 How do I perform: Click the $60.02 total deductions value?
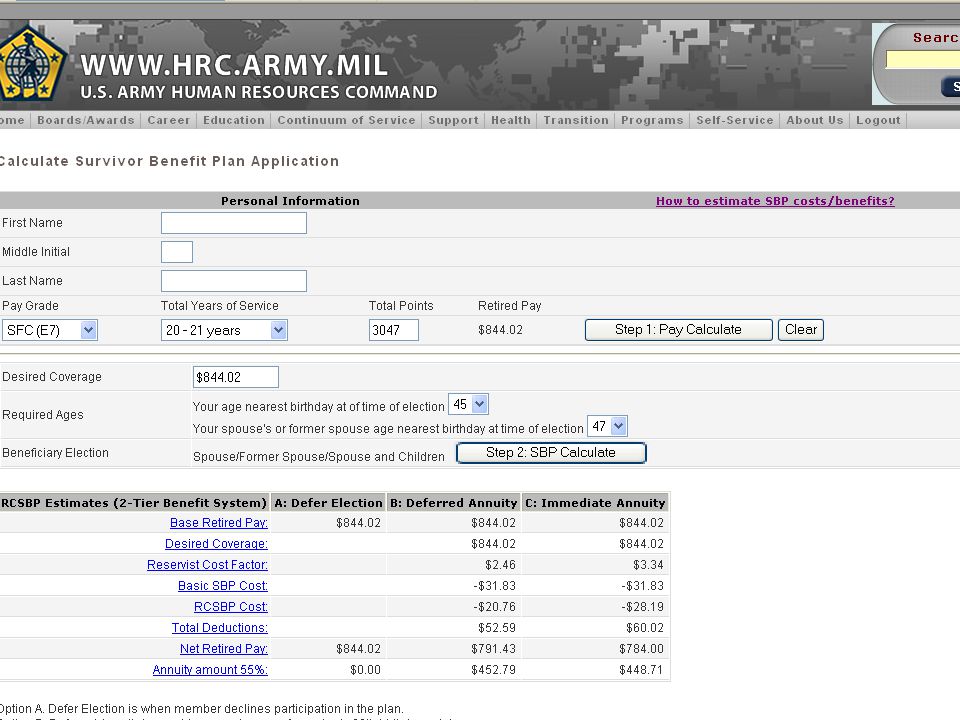pos(645,628)
